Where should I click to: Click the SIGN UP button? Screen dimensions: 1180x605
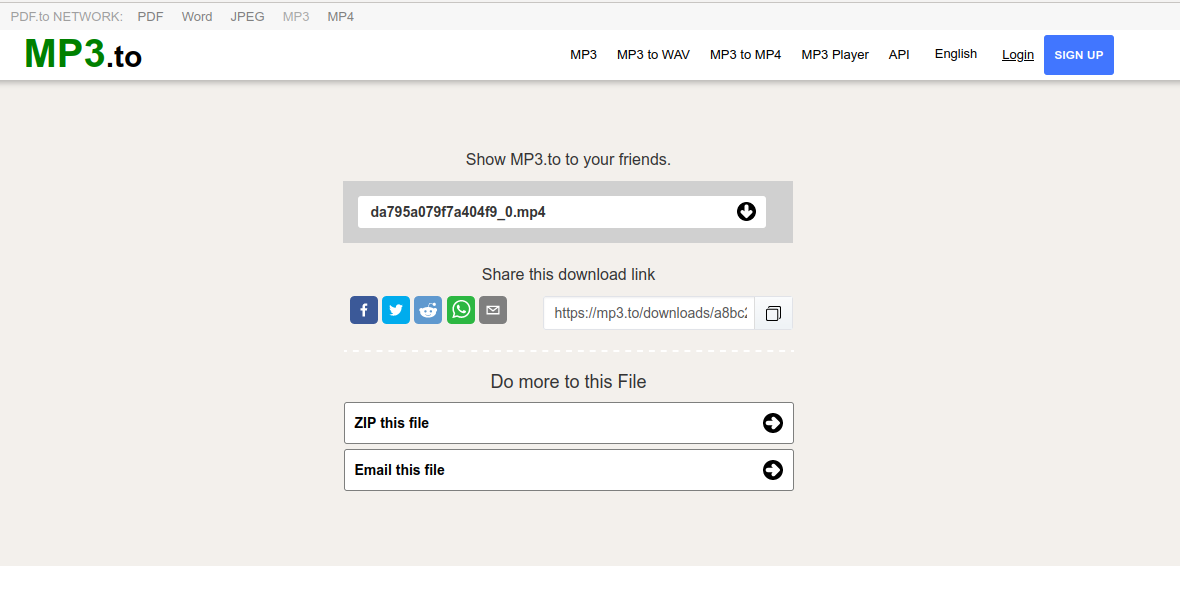[1078, 55]
